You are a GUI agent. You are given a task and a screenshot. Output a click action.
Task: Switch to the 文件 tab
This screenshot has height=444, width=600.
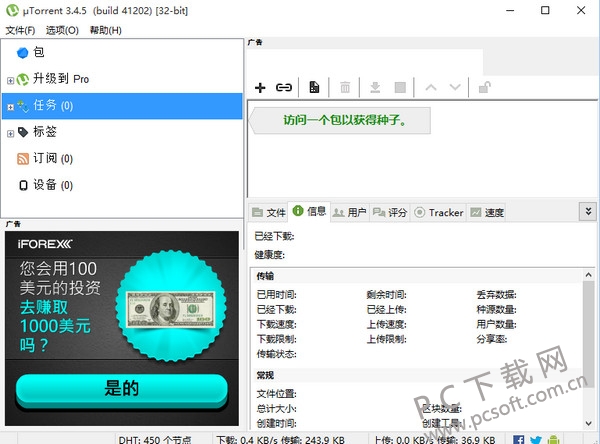[x=269, y=212]
